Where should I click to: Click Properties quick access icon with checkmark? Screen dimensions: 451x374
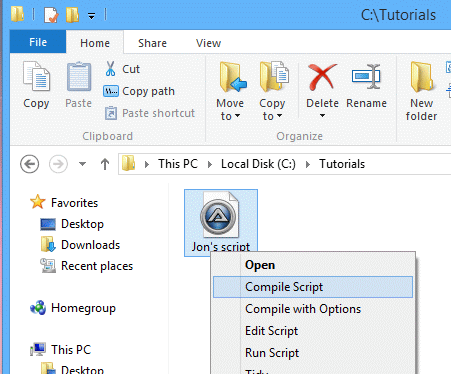tap(51, 15)
